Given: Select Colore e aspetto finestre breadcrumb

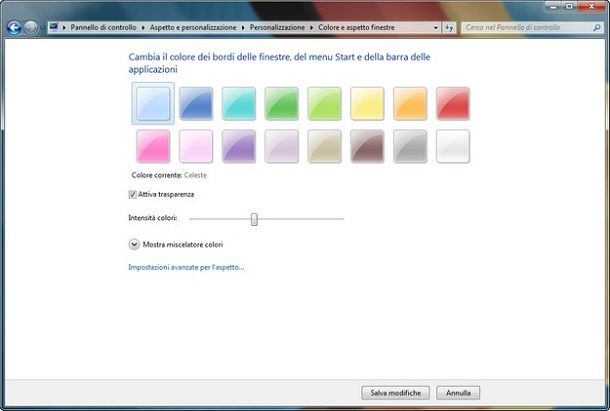Looking at the screenshot, I should coord(356,28).
